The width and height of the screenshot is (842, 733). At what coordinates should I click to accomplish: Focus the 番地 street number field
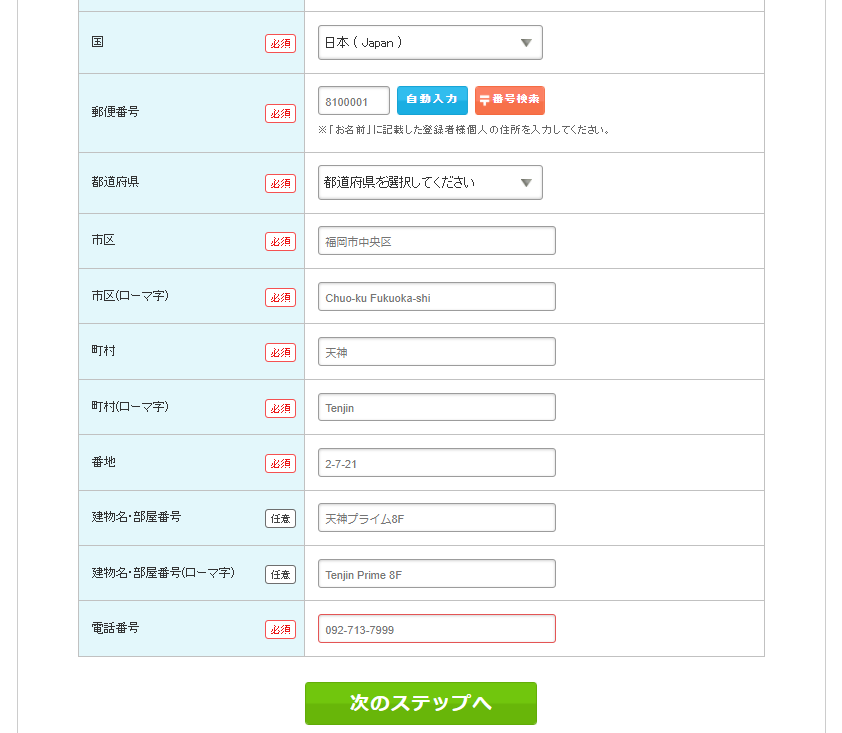[436, 463]
